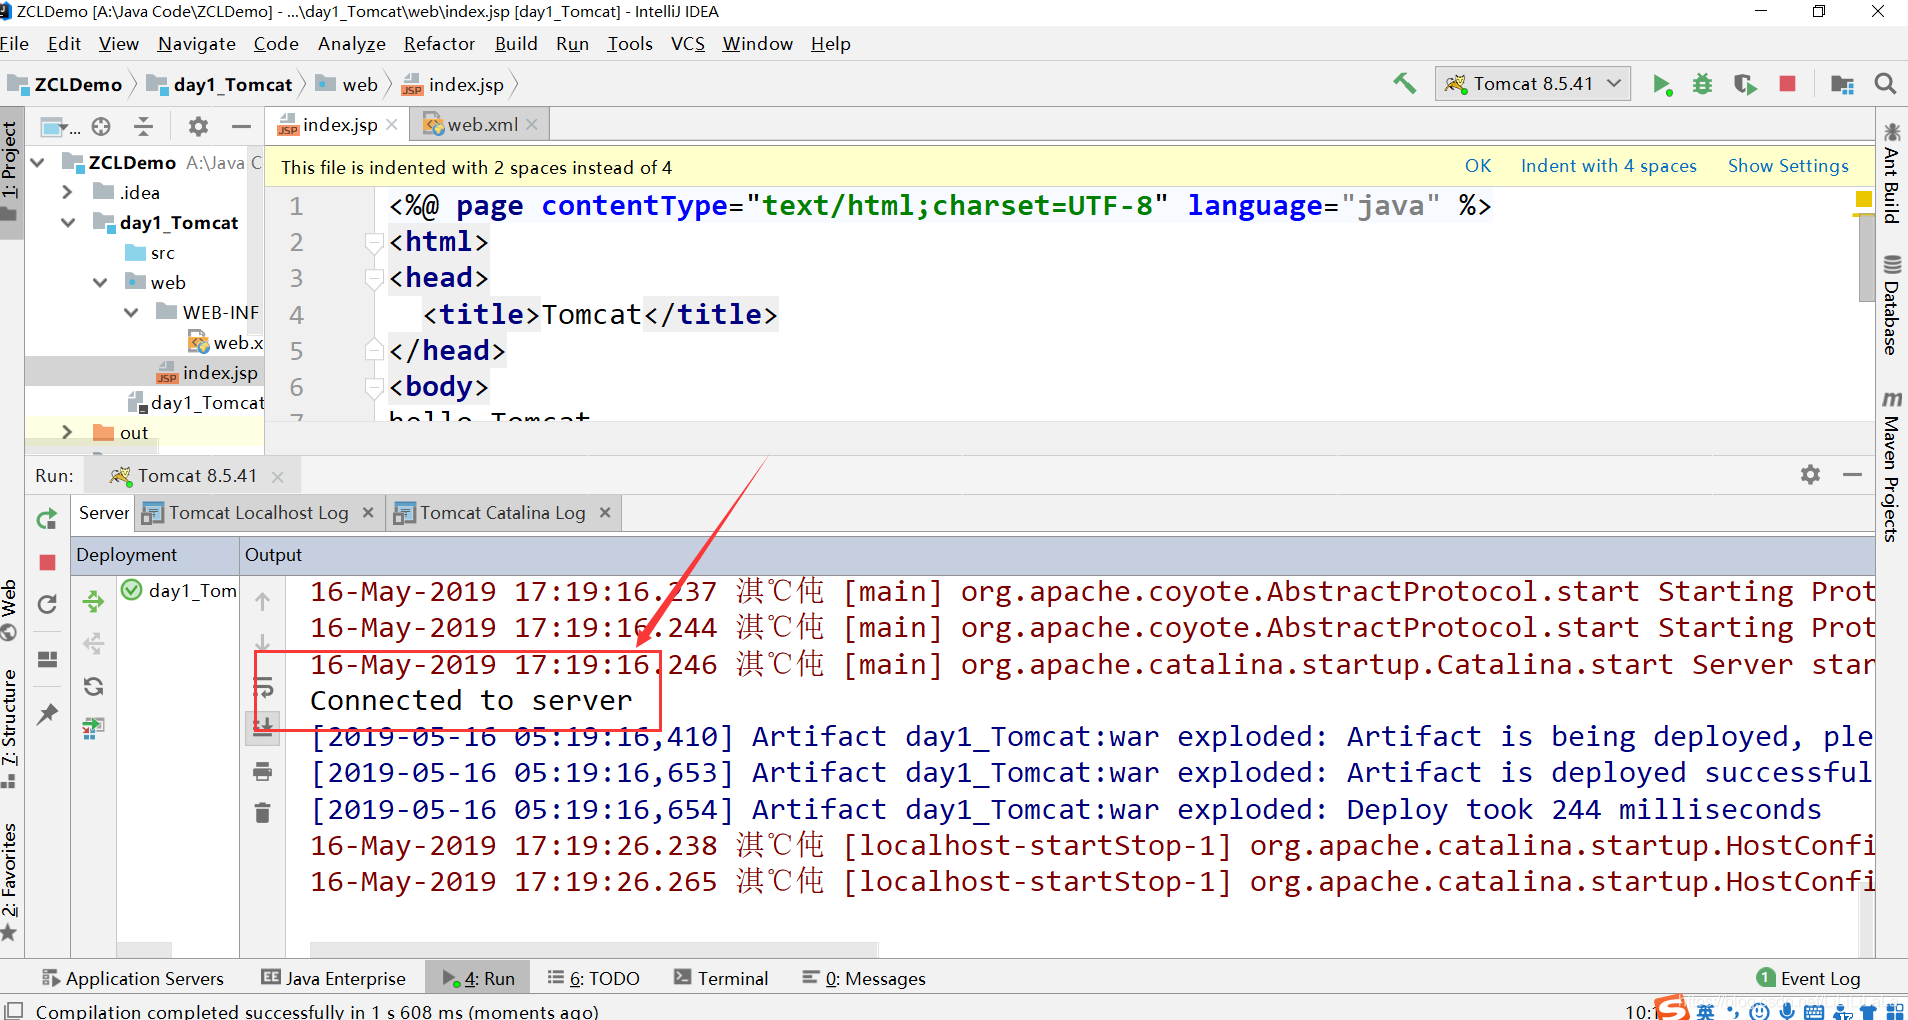
Task: Open the Terminal tool window
Action: pos(721,978)
